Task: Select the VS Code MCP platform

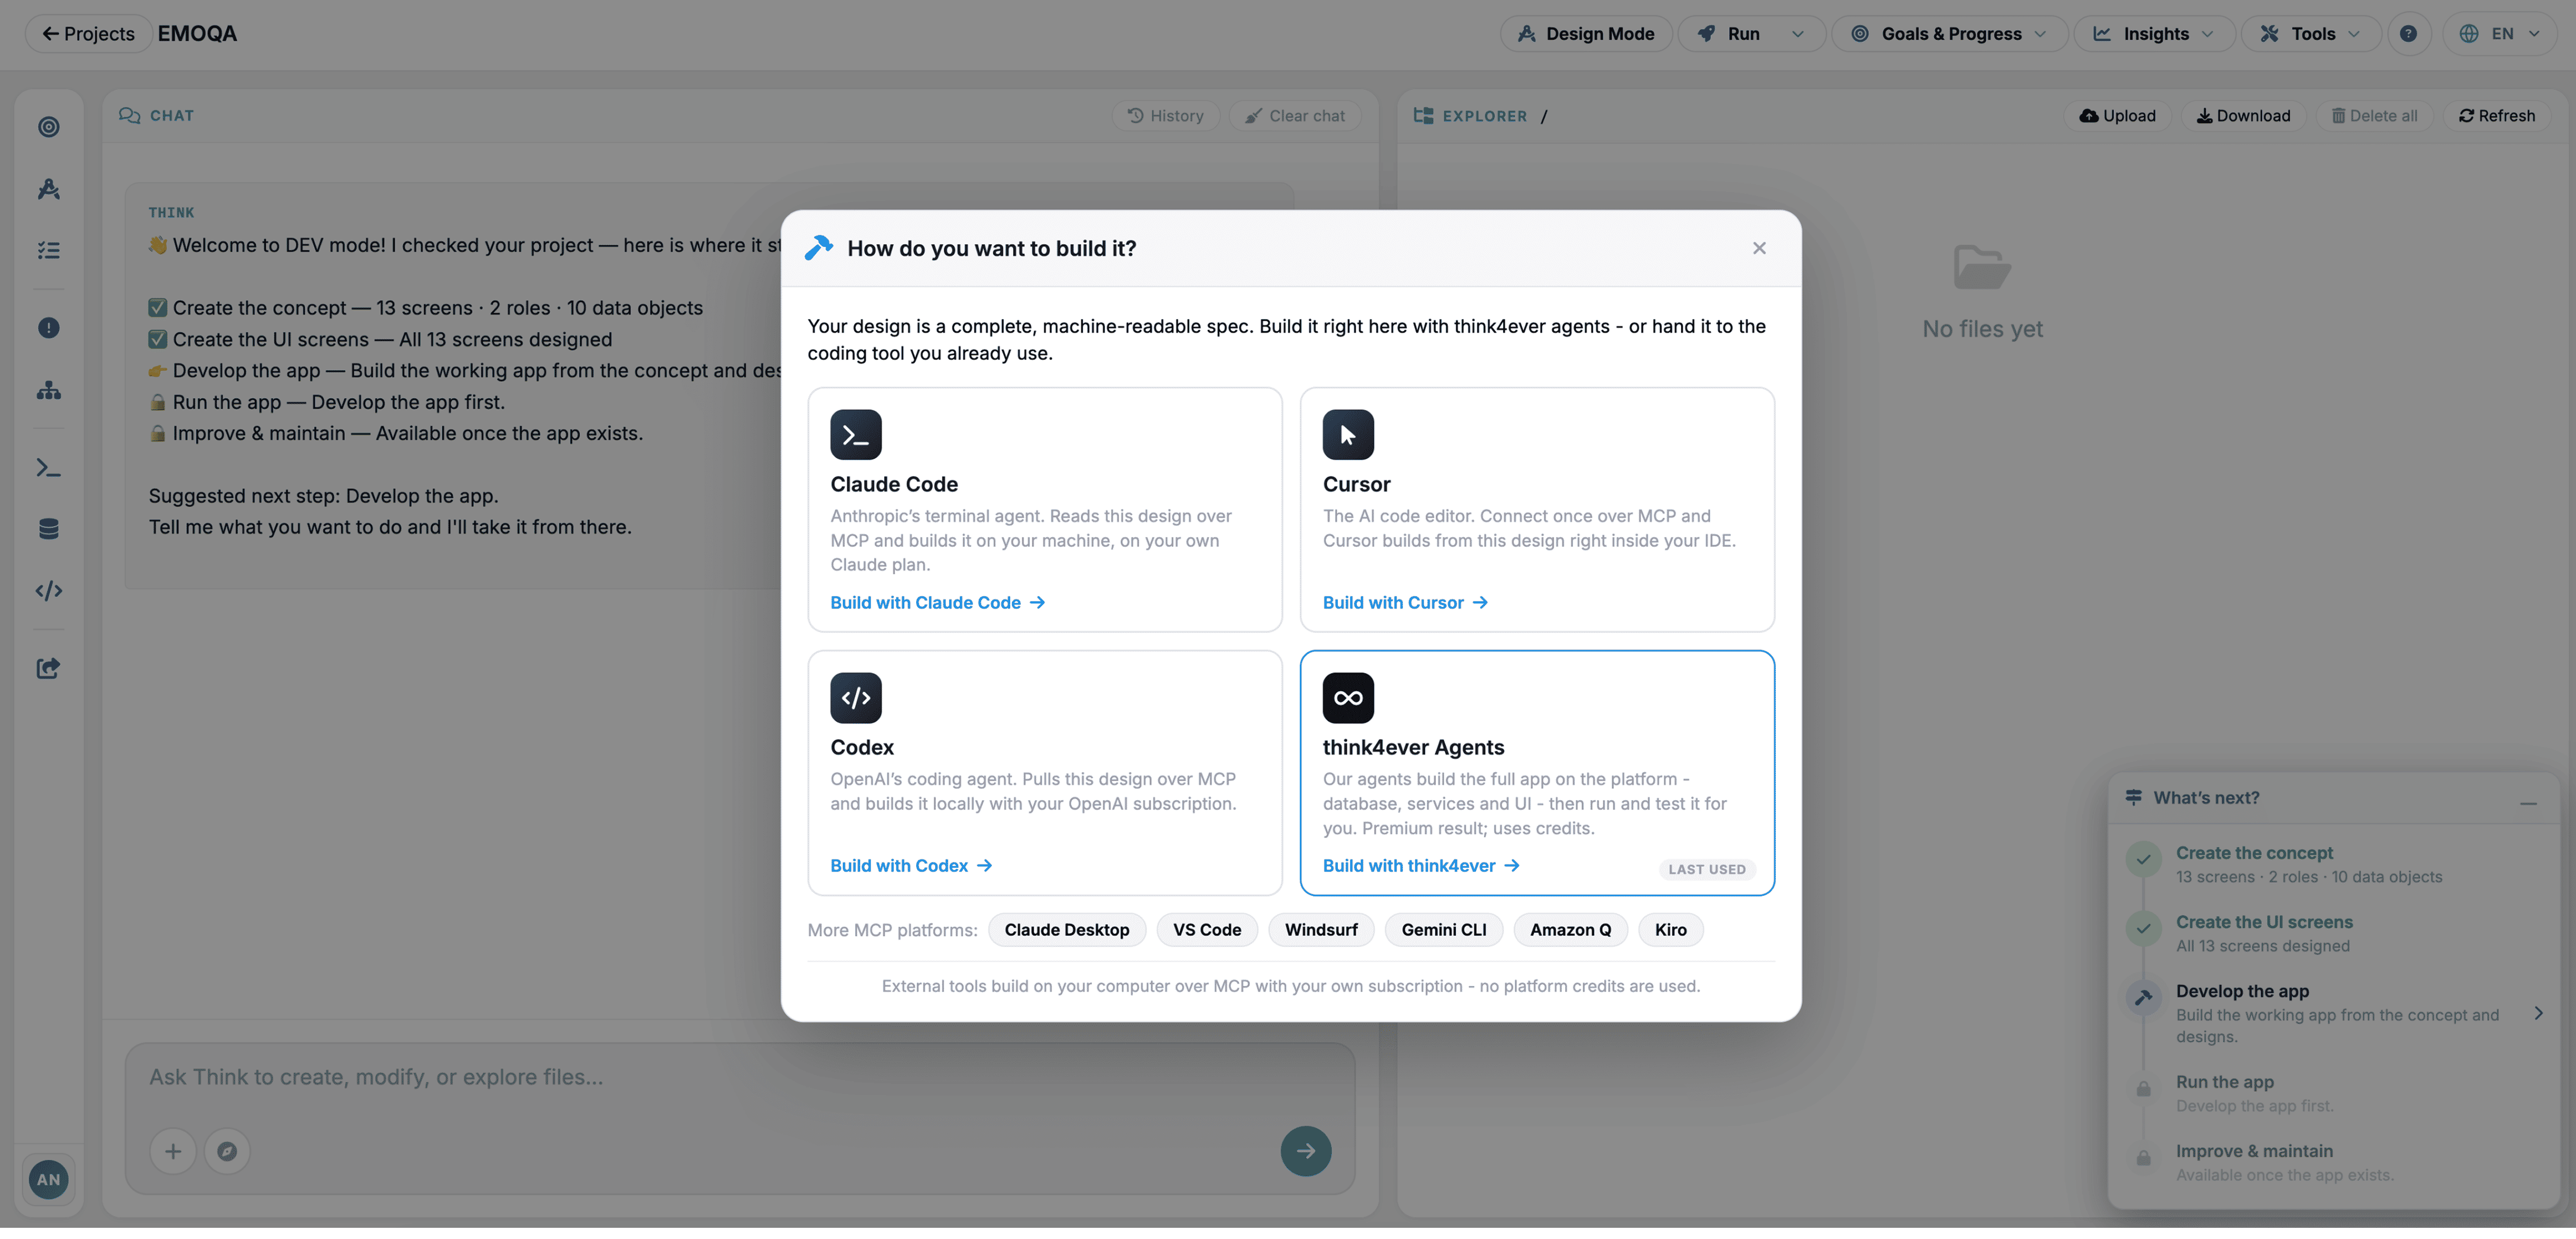Action: point(1207,930)
